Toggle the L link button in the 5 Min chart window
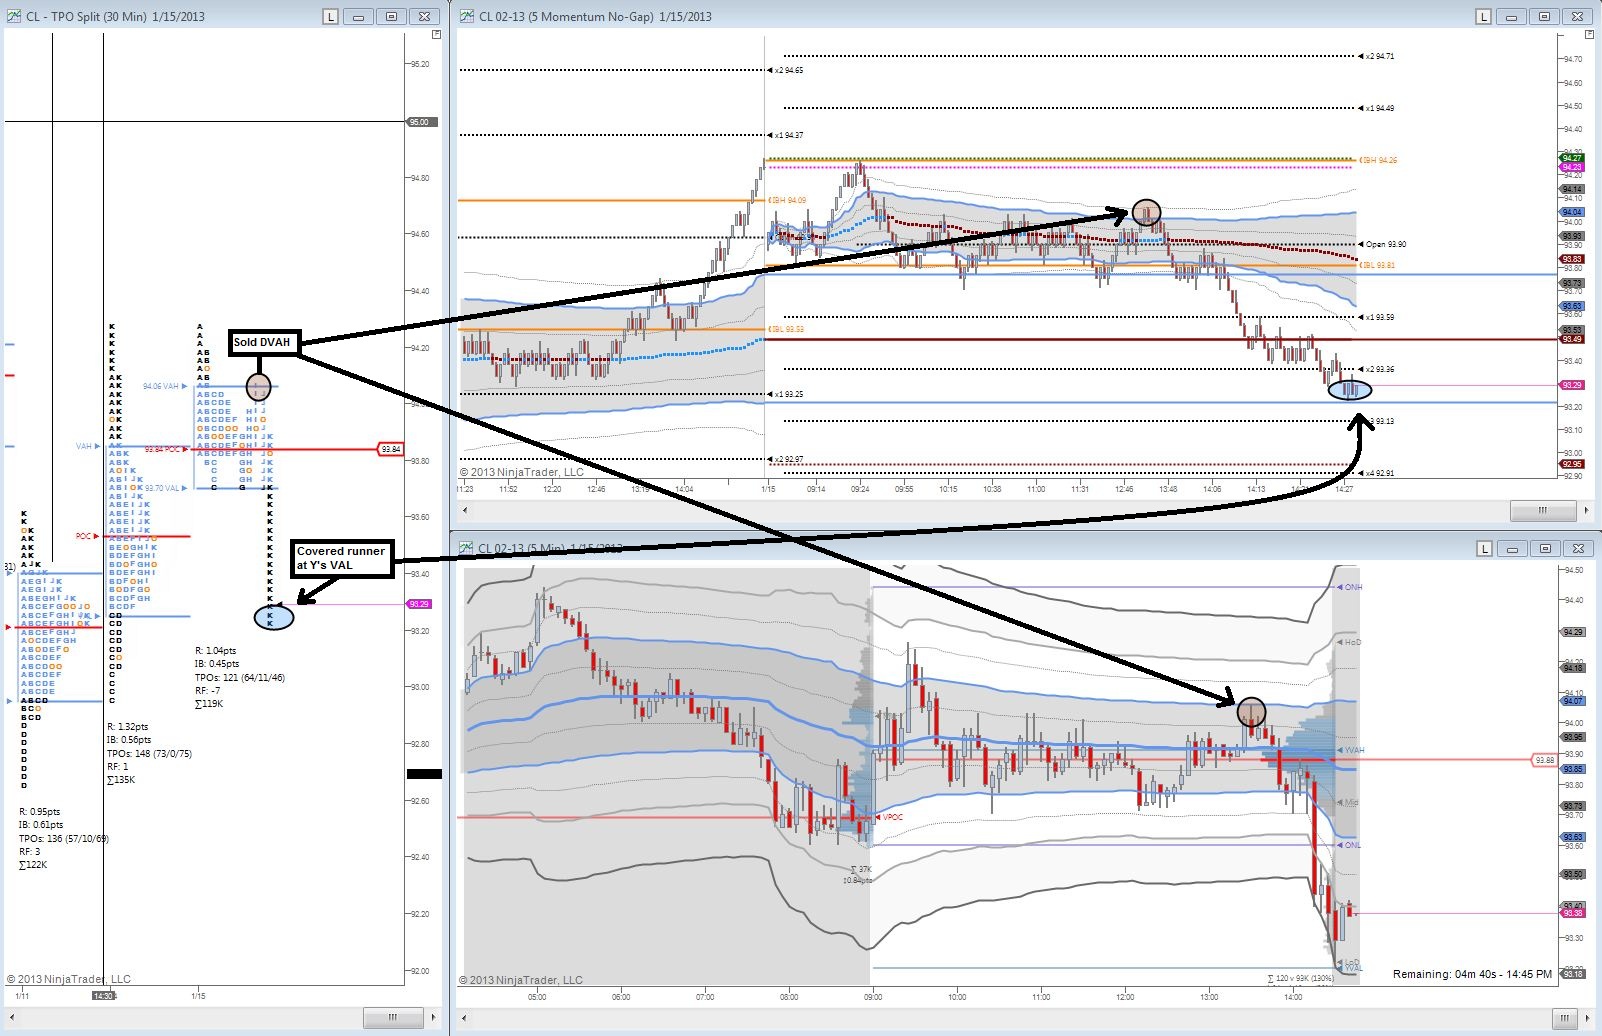This screenshot has height=1036, width=1602. pyautogui.click(x=1483, y=548)
